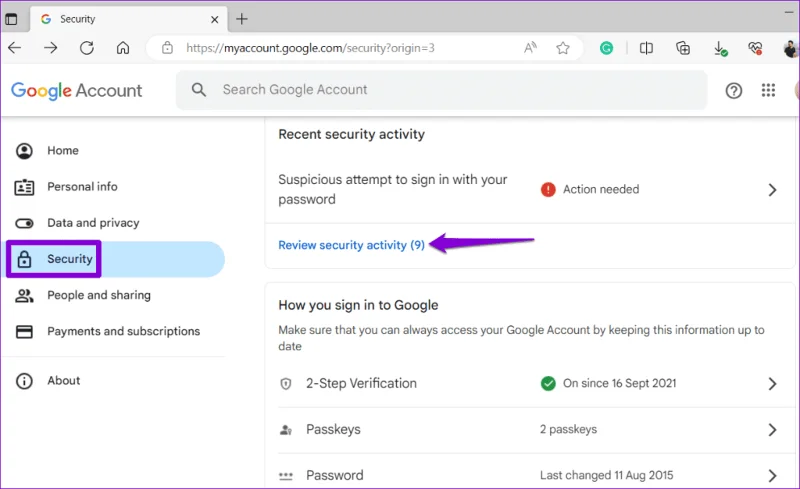Viewport: 800px width, 489px height.
Task: Click 'On since 16 Sept 2021' text
Action: (x=619, y=383)
